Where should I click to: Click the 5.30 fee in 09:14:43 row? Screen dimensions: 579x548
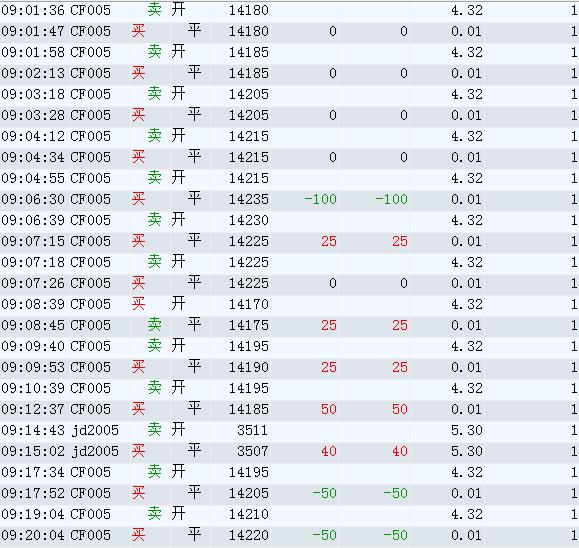point(467,430)
